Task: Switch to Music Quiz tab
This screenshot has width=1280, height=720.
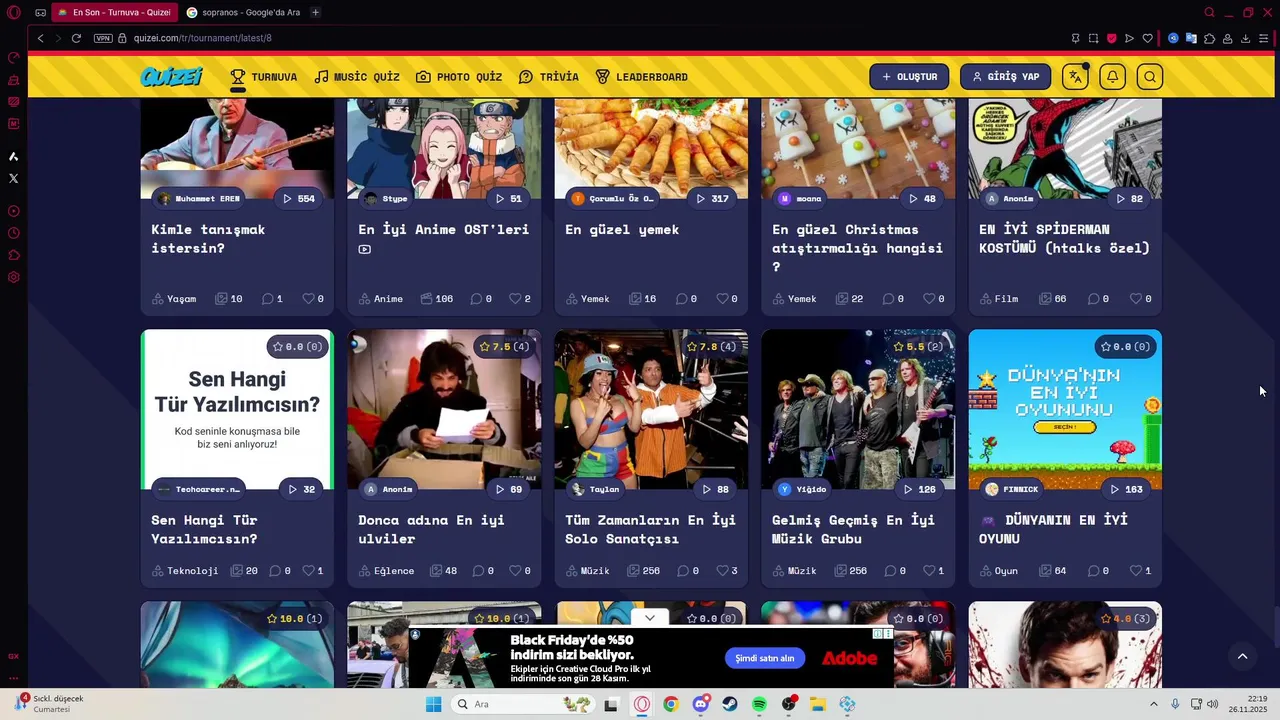Action: click(x=356, y=77)
